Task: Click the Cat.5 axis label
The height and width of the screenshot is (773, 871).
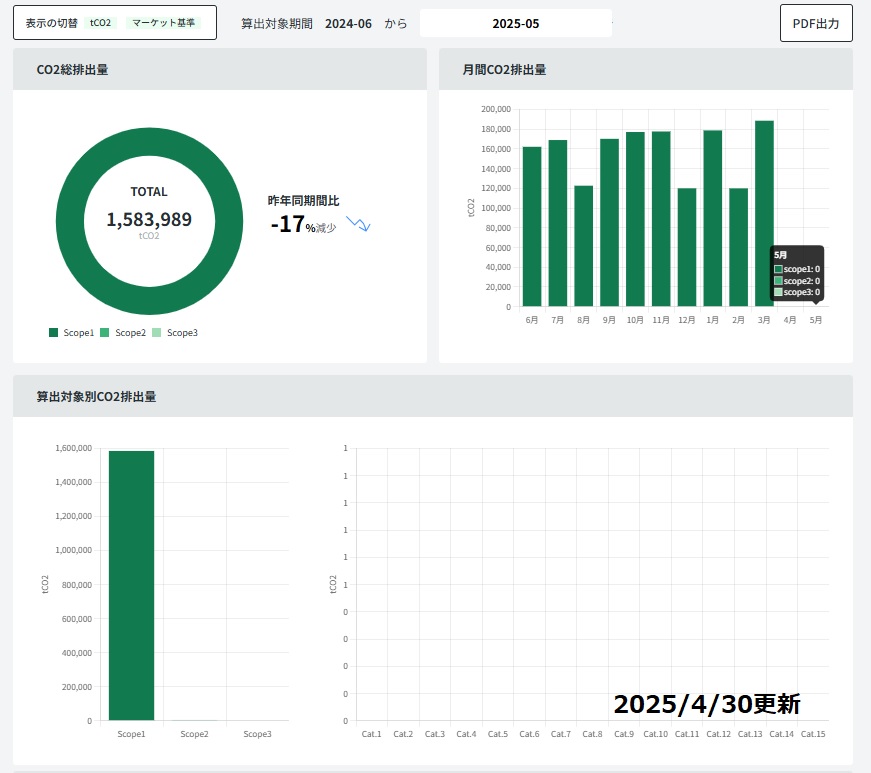Action: [x=498, y=734]
